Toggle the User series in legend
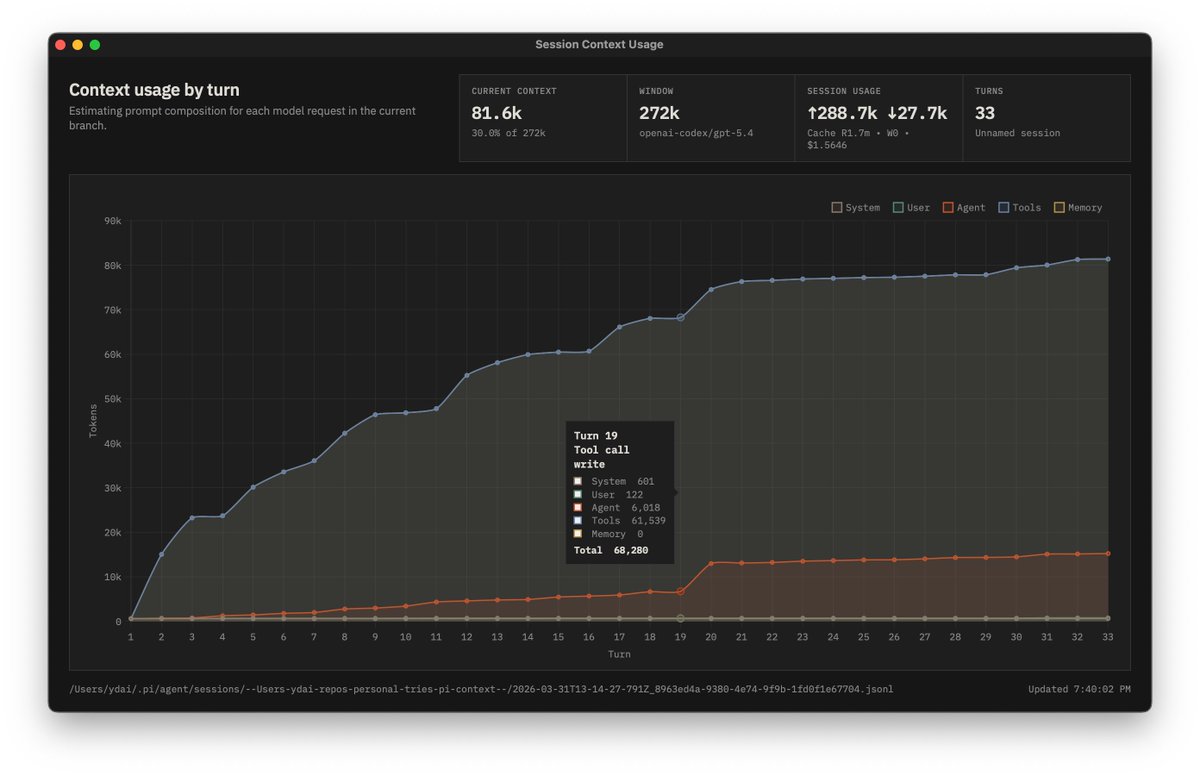This screenshot has width=1200, height=776. click(x=911, y=208)
